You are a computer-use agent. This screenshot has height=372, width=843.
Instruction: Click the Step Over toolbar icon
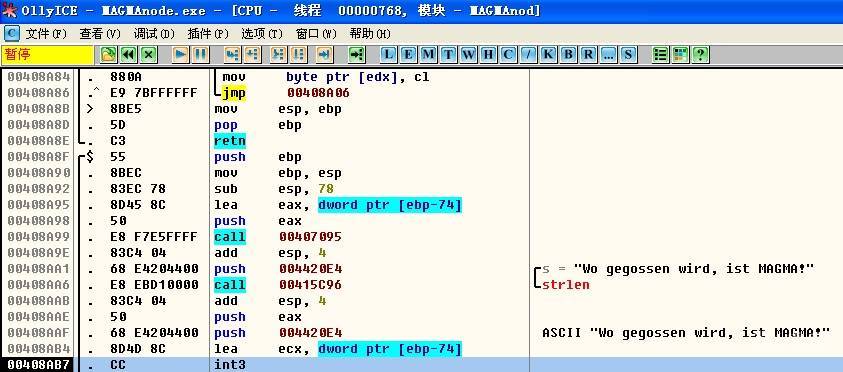253,54
